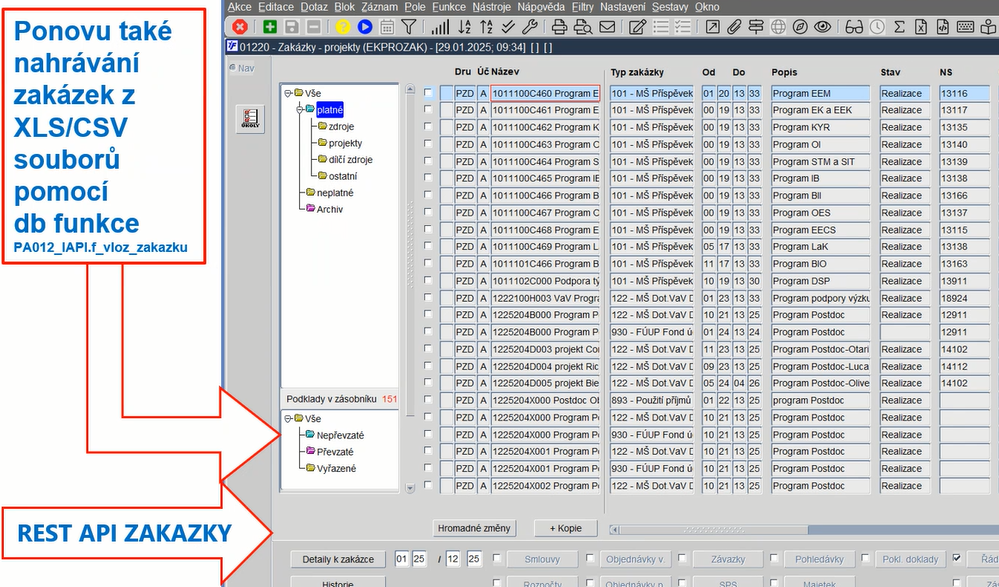Export to Excel file icon

pos(921,27)
